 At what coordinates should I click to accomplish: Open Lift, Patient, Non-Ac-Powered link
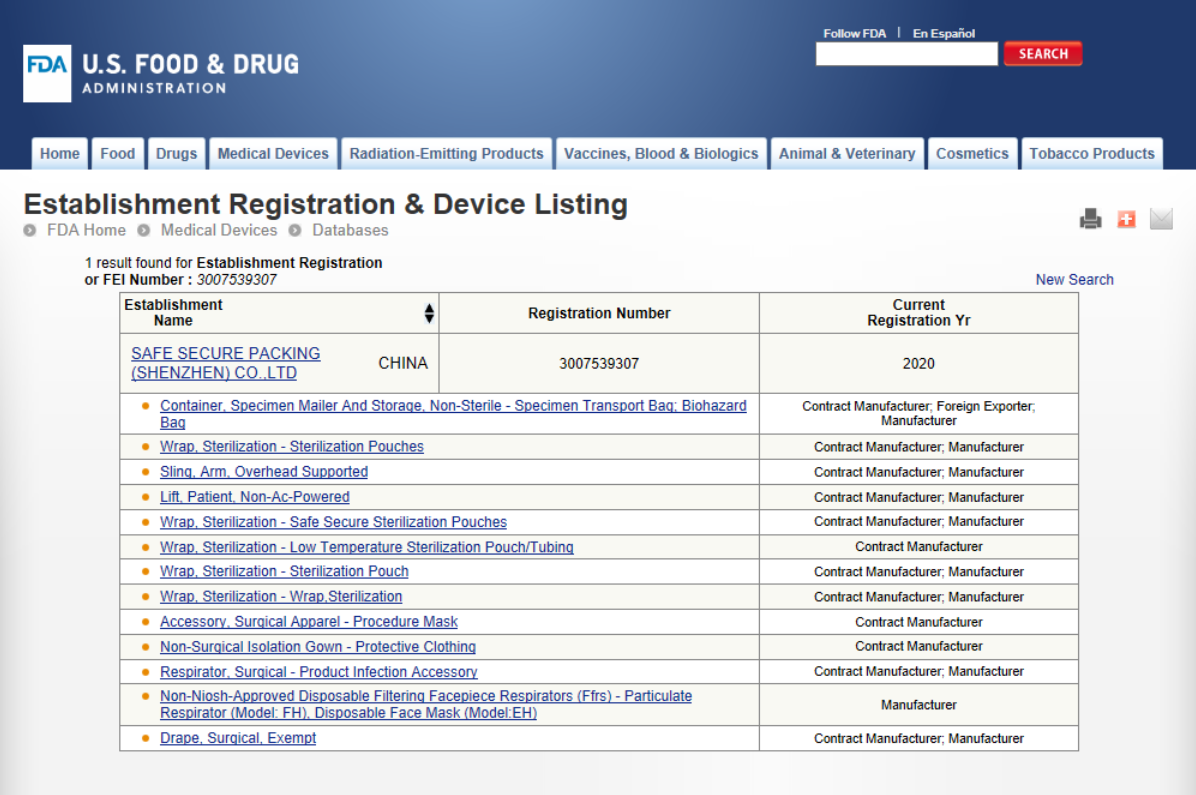pyautogui.click(x=255, y=497)
